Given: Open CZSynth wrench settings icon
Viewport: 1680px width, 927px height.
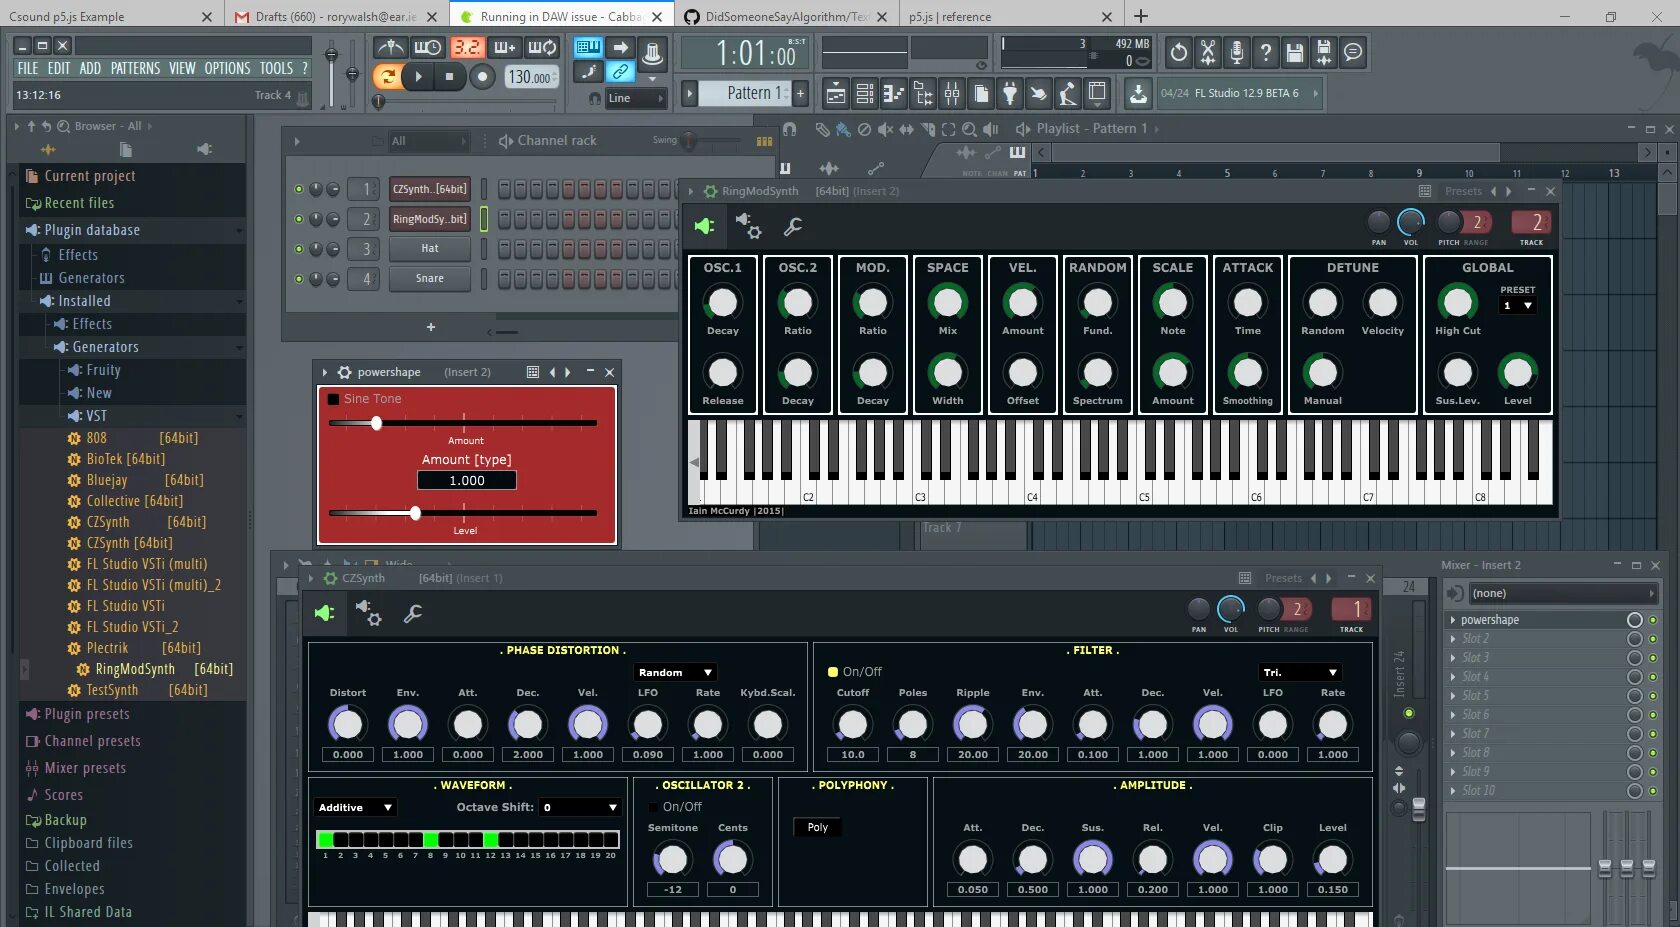Looking at the screenshot, I should pos(412,613).
